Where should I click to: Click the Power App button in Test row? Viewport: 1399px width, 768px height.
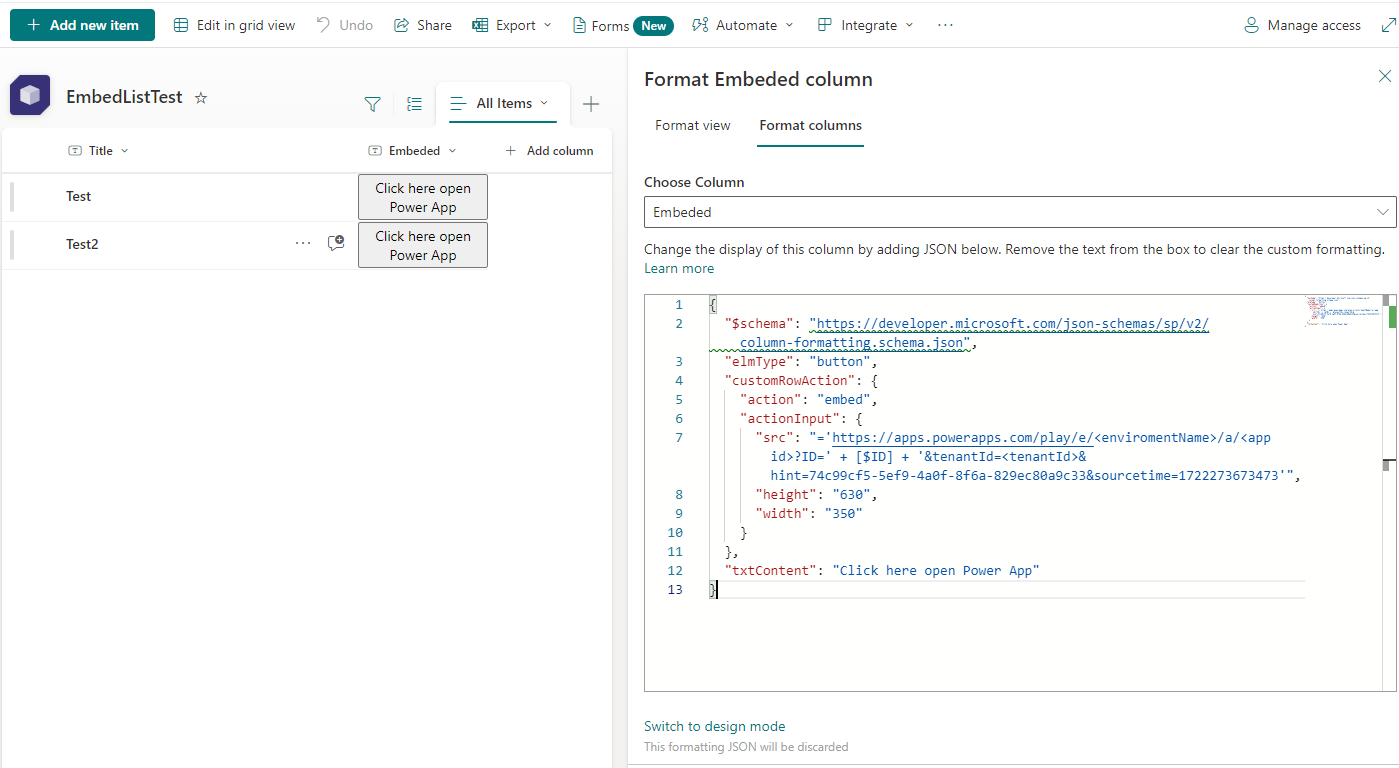pyautogui.click(x=423, y=197)
